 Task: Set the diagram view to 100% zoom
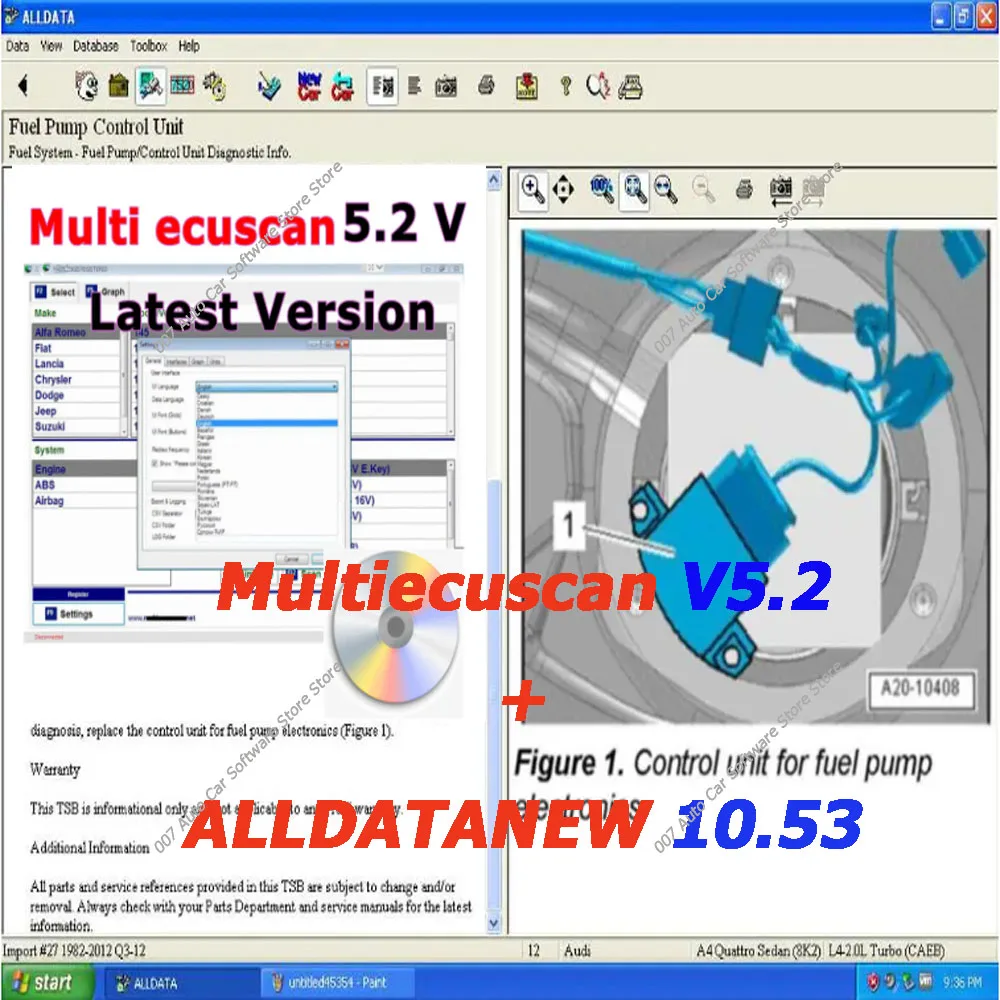(x=601, y=188)
